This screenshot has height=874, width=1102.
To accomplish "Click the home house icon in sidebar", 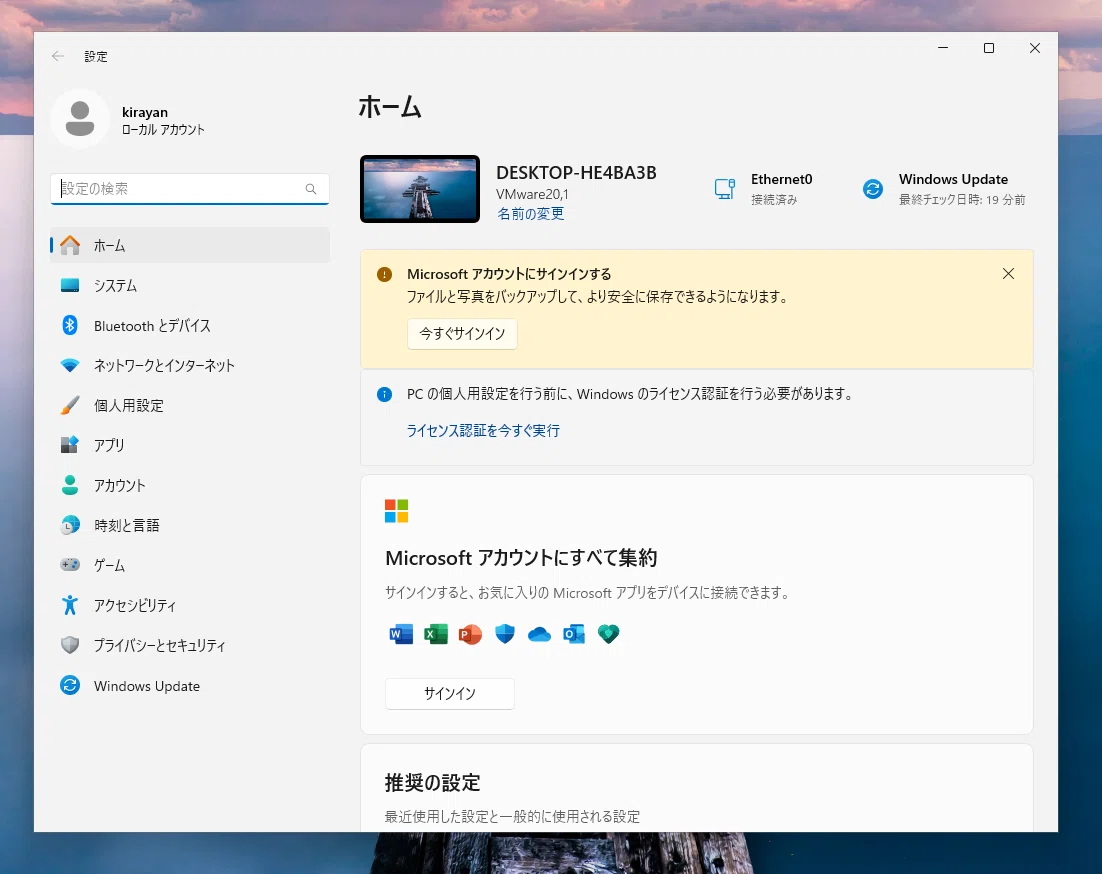I will tap(70, 245).
